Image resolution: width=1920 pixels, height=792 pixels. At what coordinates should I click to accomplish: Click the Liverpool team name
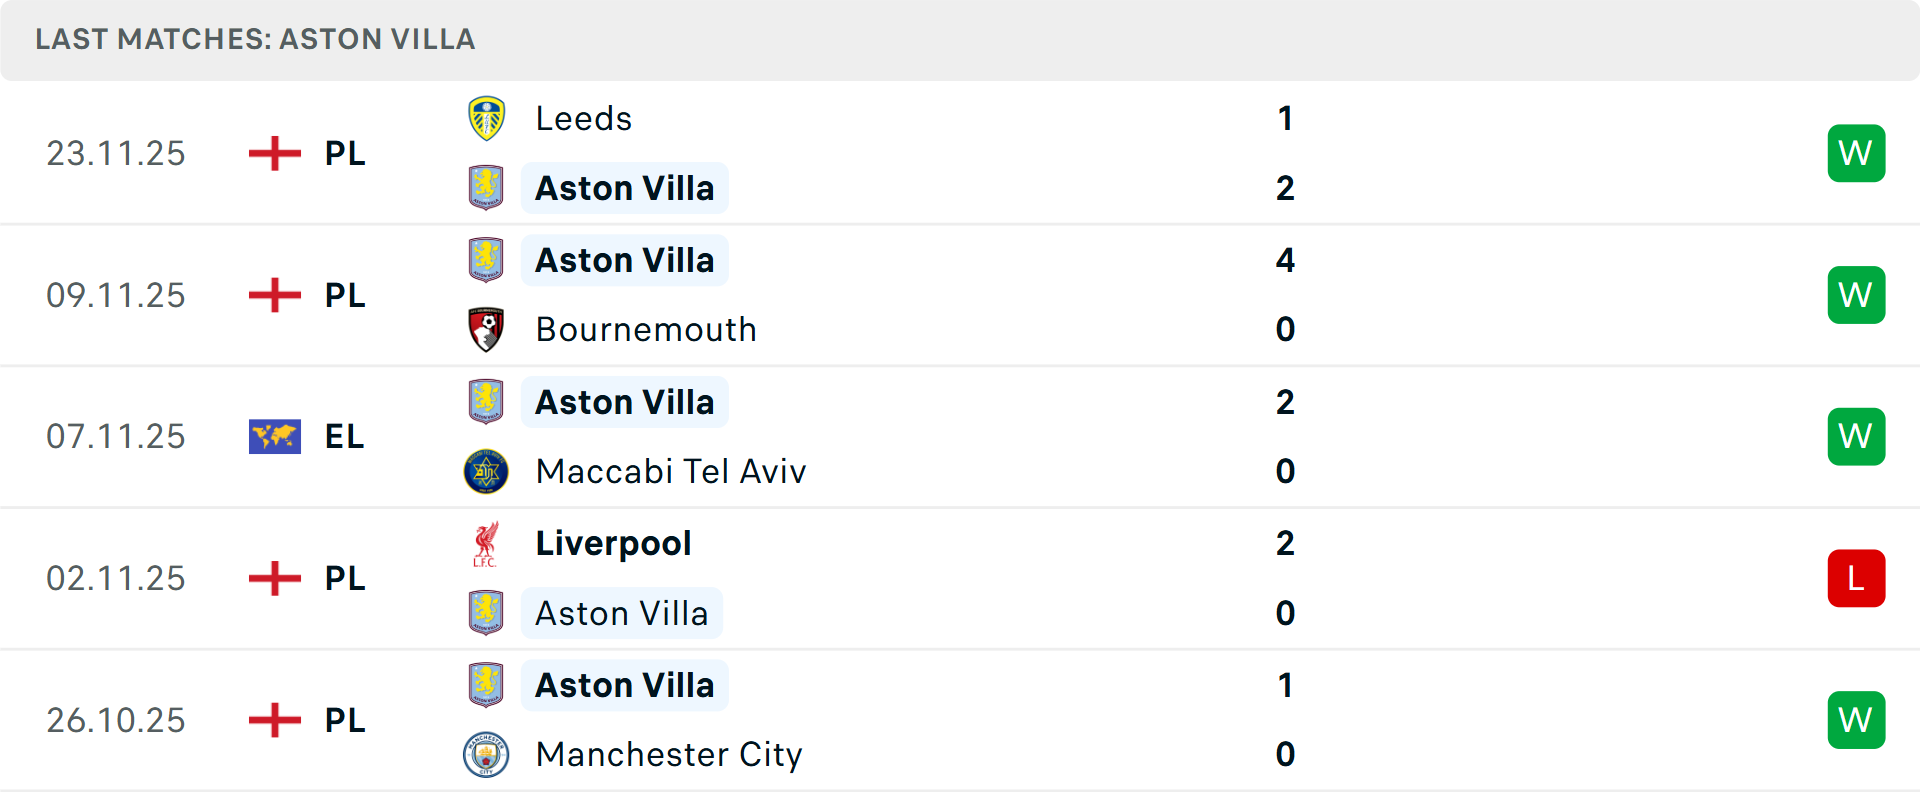[613, 543]
